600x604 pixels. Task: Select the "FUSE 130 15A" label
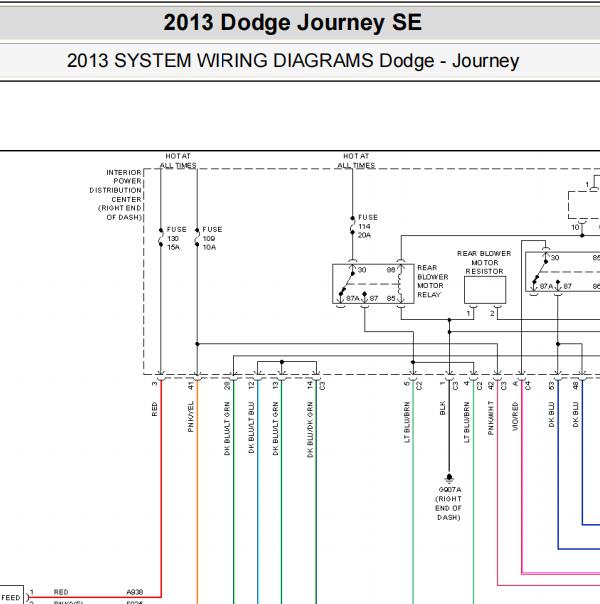pyautogui.click(x=177, y=238)
